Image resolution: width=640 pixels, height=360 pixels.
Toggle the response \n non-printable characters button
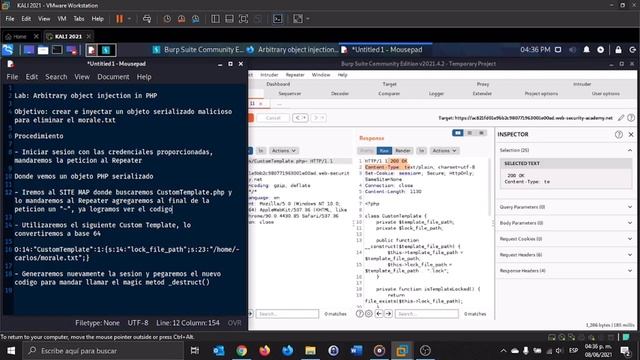[x=422, y=151]
